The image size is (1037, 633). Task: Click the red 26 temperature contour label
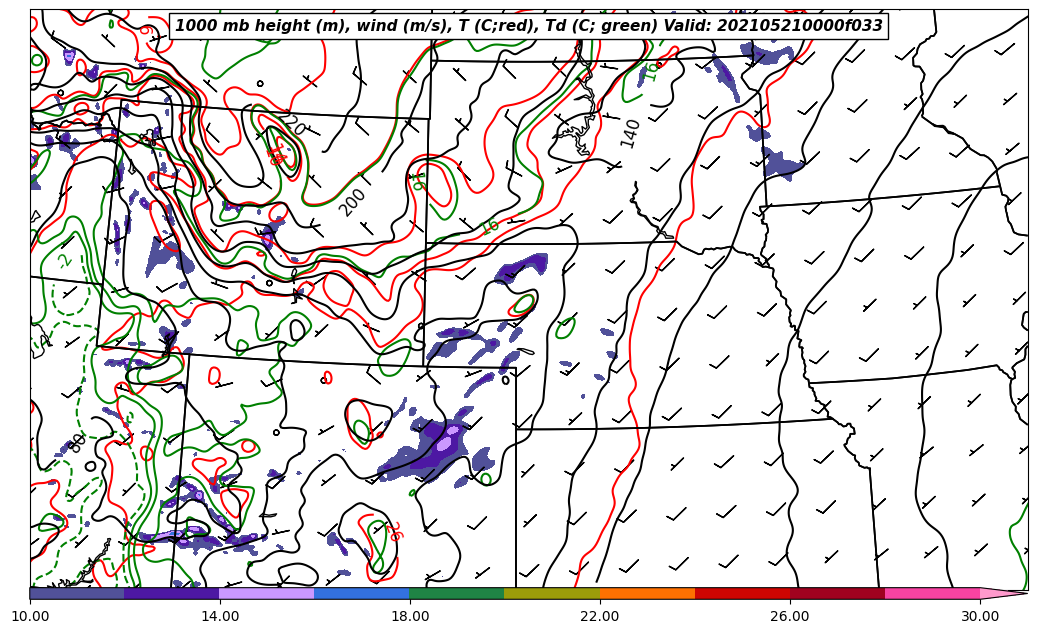pos(394,531)
